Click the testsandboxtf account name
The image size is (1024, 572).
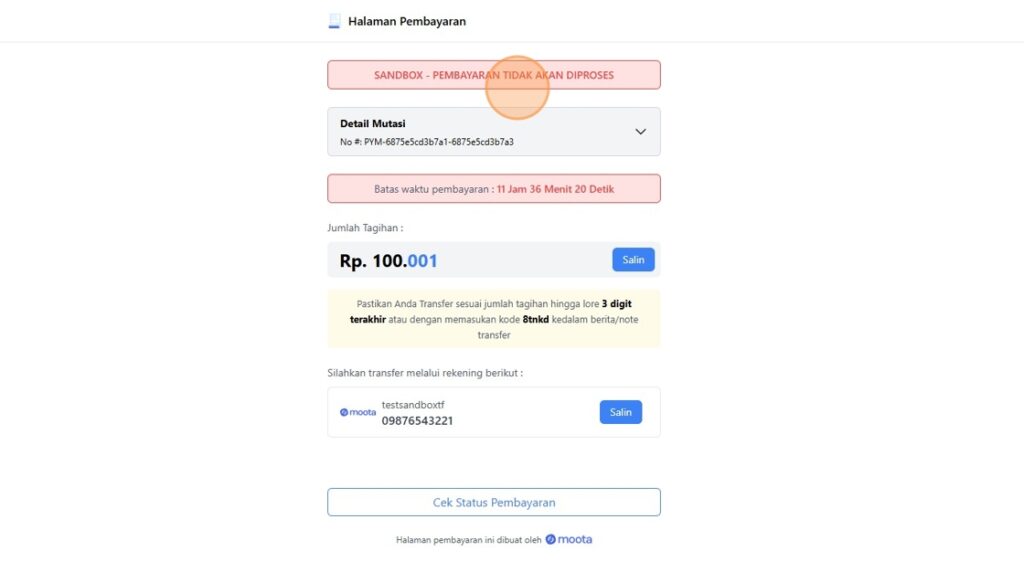(x=413, y=405)
